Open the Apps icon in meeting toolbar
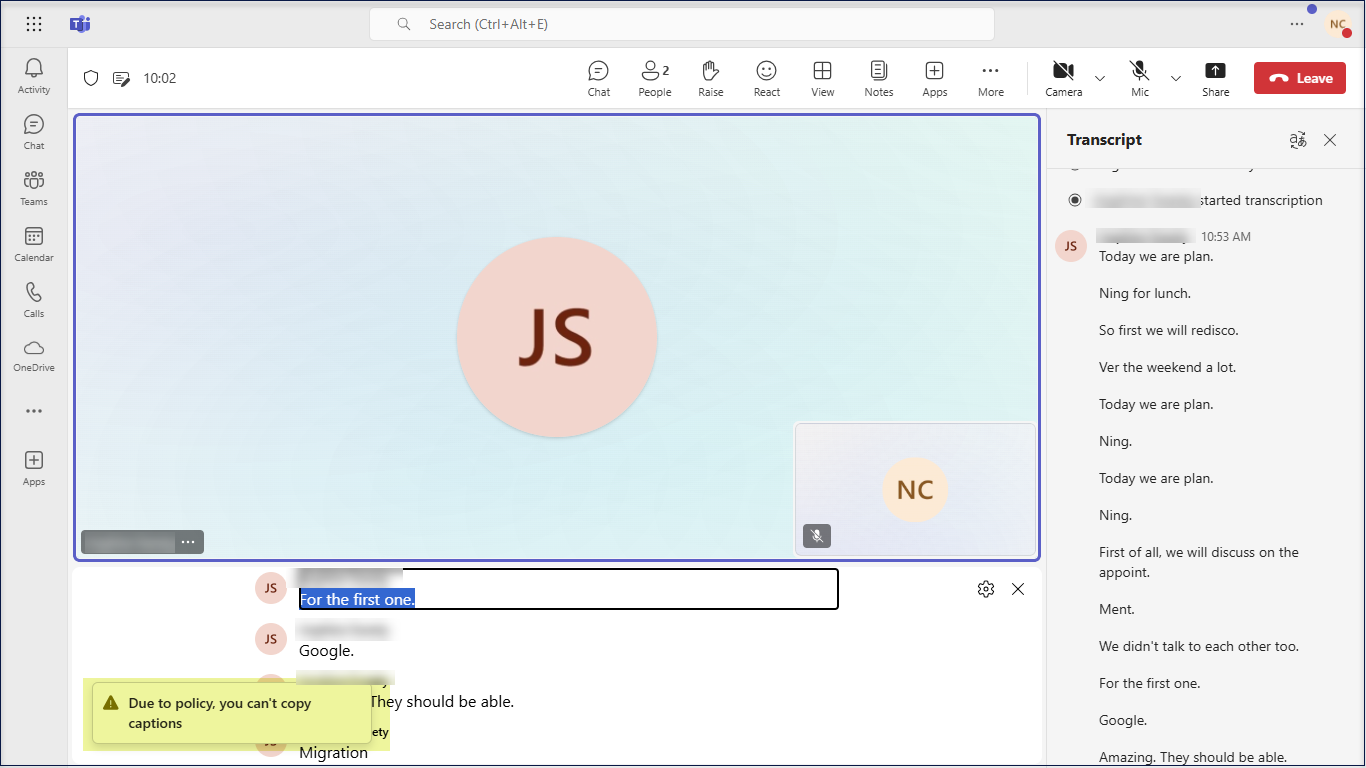The image size is (1366, 768). [934, 78]
